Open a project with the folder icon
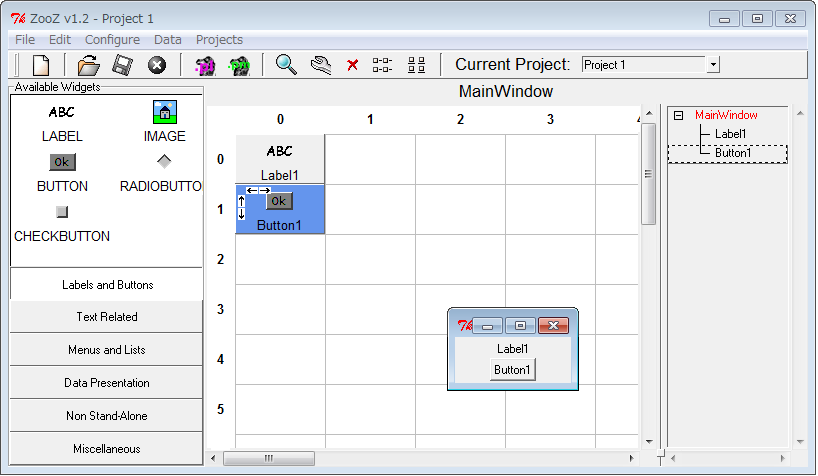Image resolution: width=818 pixels, height=476 pixels. click(88, 65)
